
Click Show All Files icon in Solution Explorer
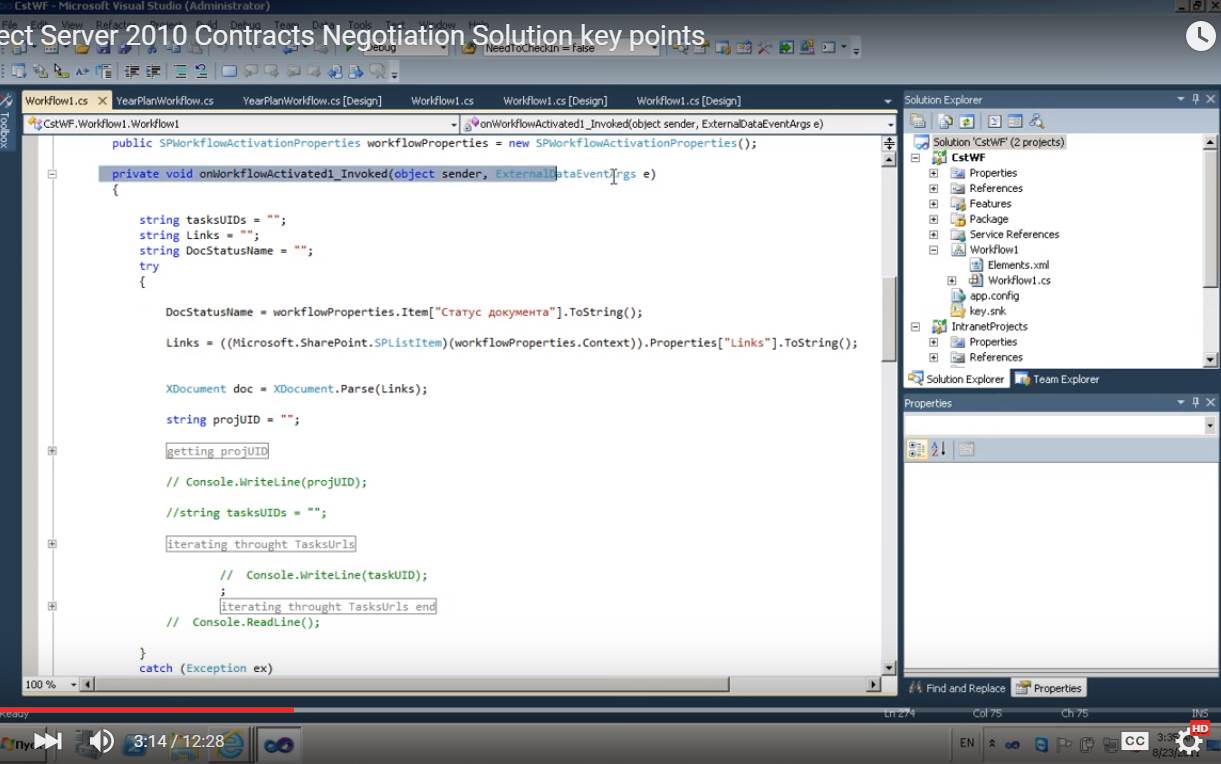coord(945,121)
